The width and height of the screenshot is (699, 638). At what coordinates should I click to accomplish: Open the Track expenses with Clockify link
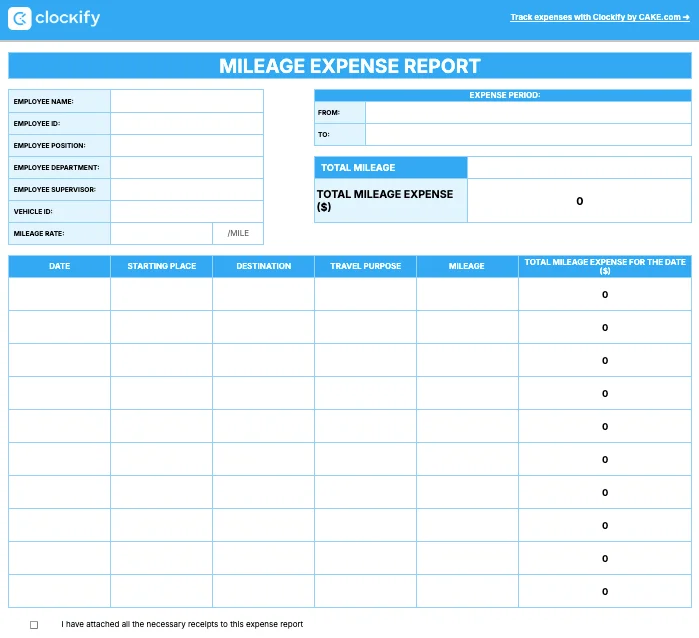pyautogui.click(x=600, y=17)
